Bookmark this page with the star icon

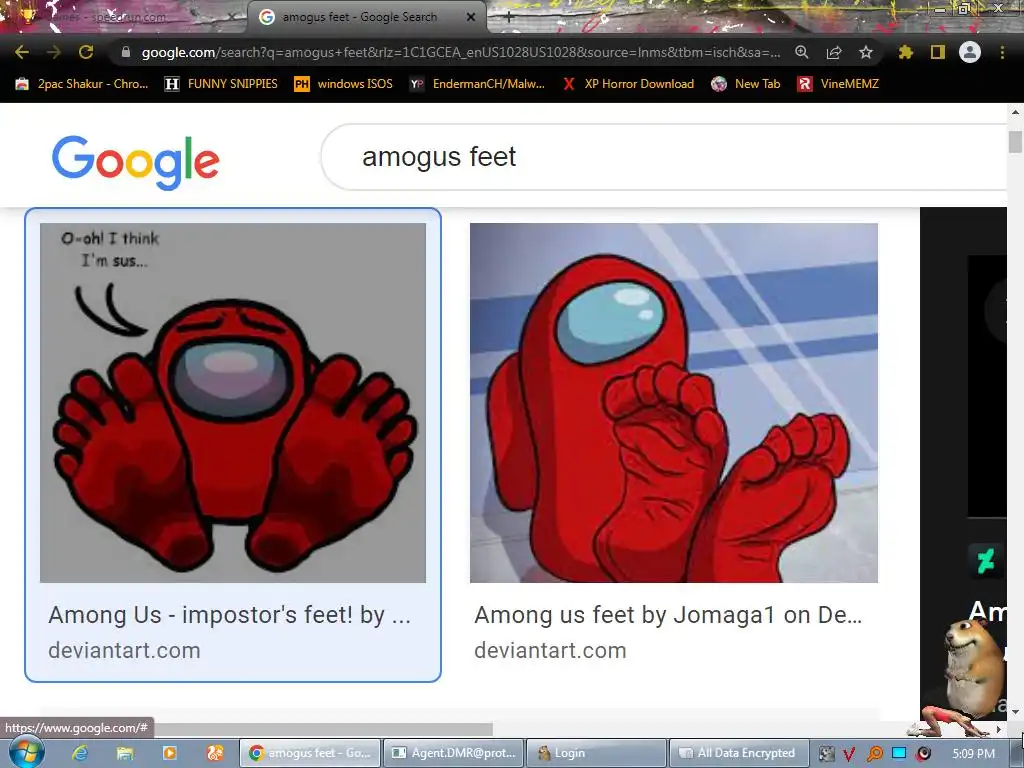click(866, 52)
